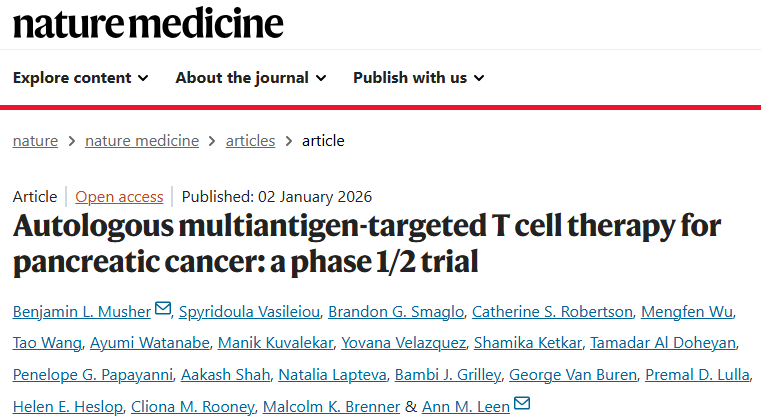Open the Explore content menu
761x419 pixels.
(72, 78)
